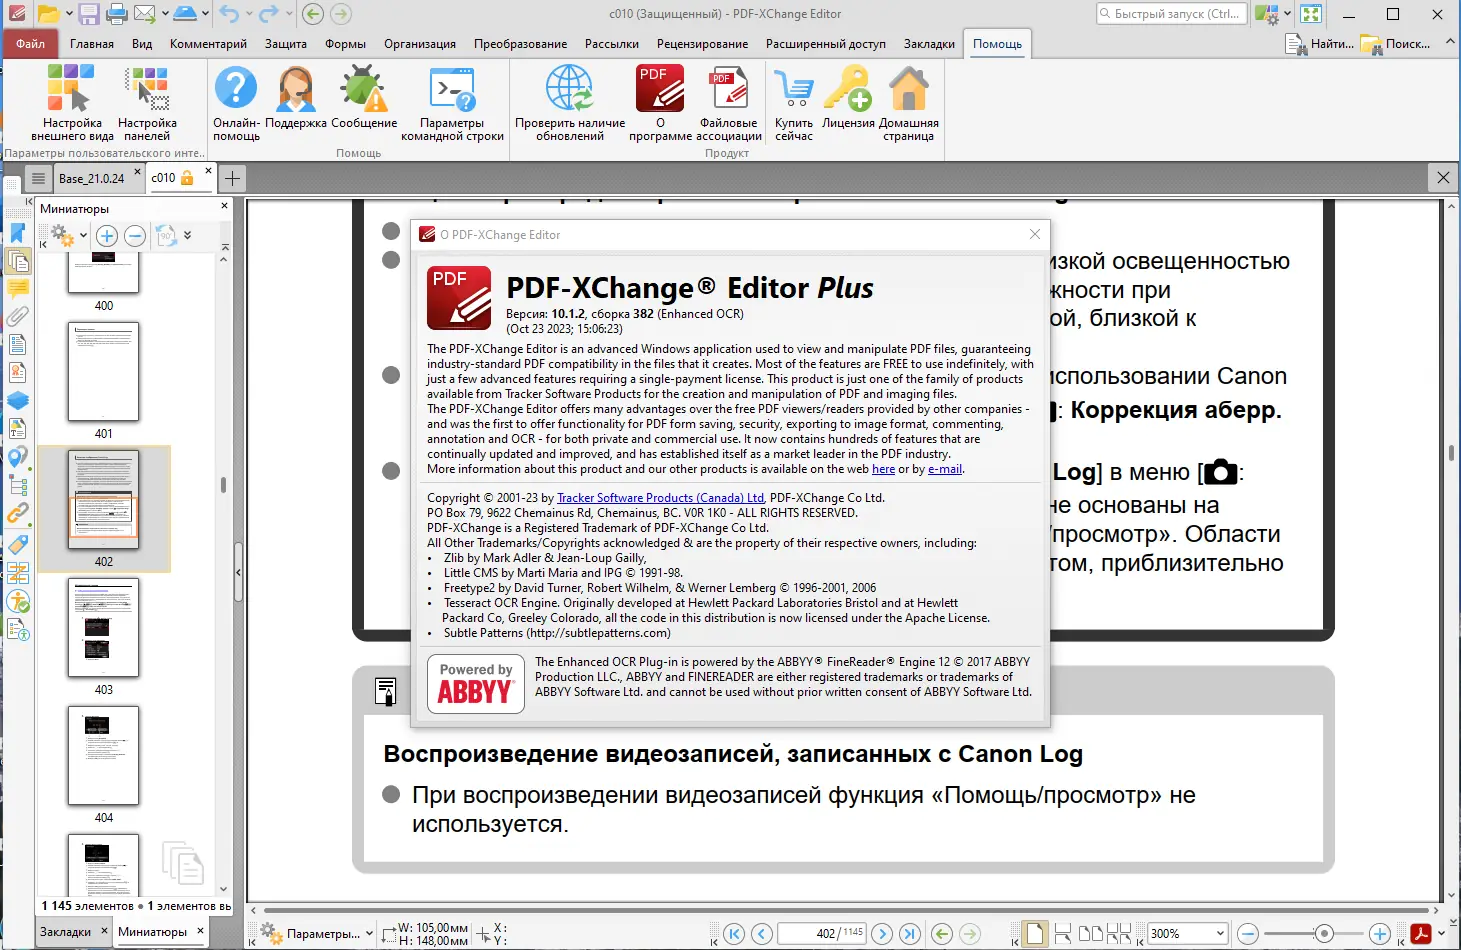Screen dimensions: 1461x950
Task: Open command line parameters (Параметры командной строки)
Action: 452,103
